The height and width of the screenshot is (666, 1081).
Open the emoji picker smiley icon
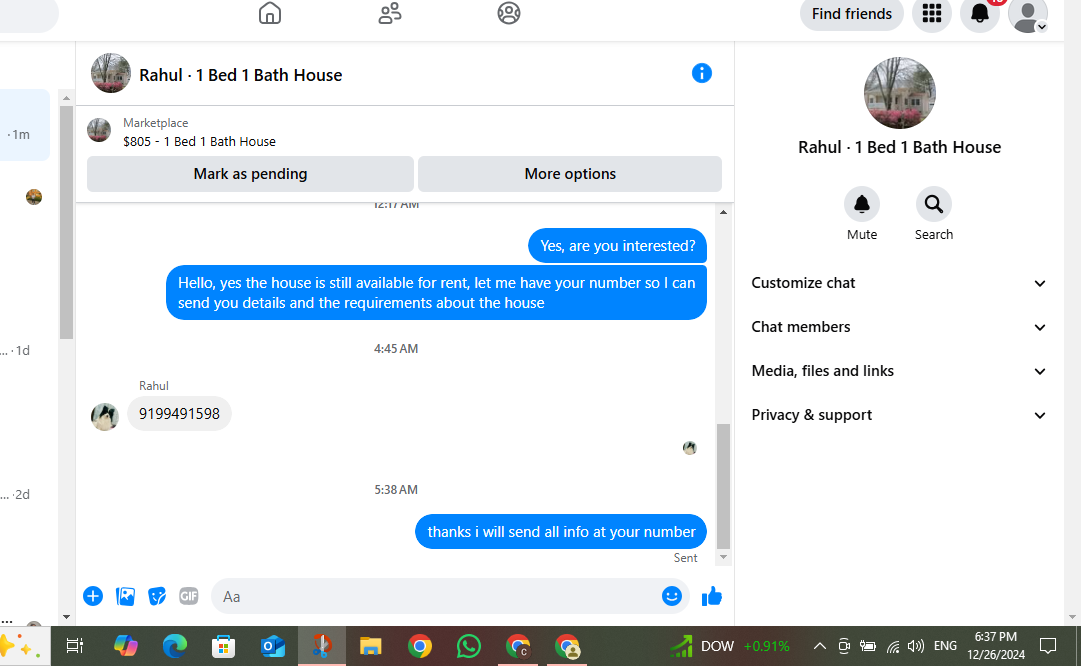pyautogui.click(x=671, y=596)
